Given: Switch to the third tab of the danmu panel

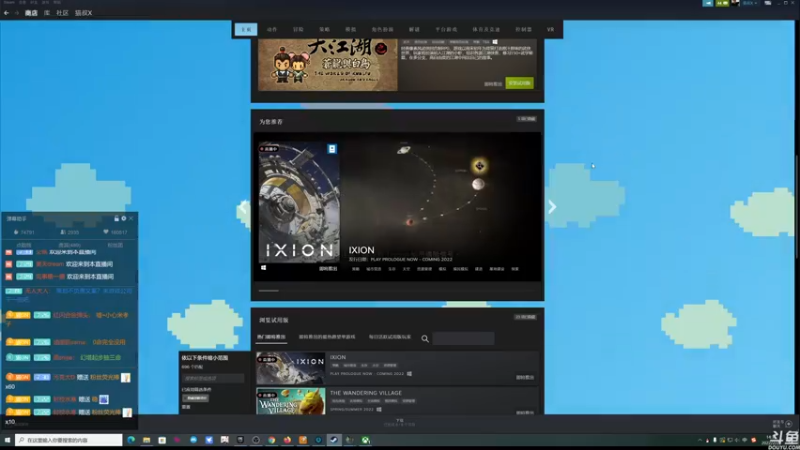Looking at the screenshot, I should [115, 245].
